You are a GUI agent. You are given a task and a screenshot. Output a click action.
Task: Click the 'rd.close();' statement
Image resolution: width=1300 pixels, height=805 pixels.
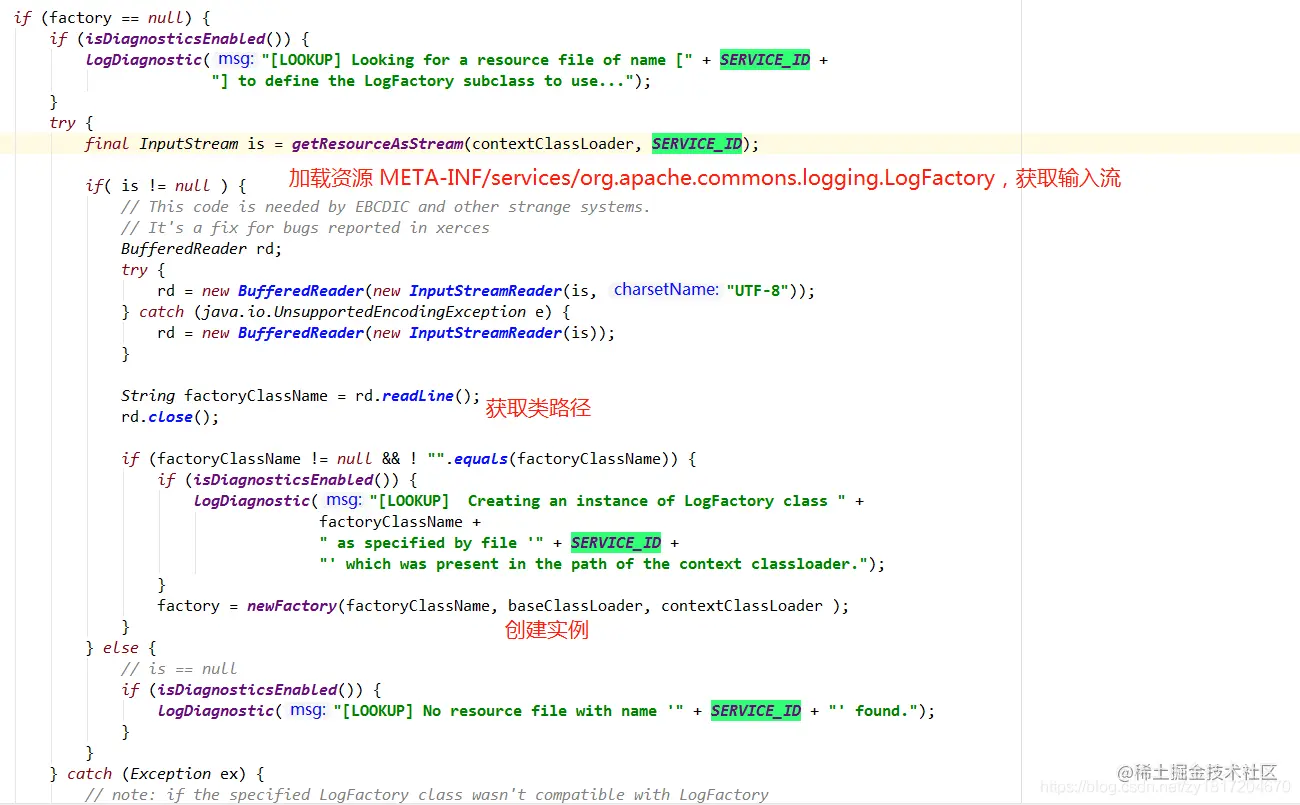click(x=170, y=417)
